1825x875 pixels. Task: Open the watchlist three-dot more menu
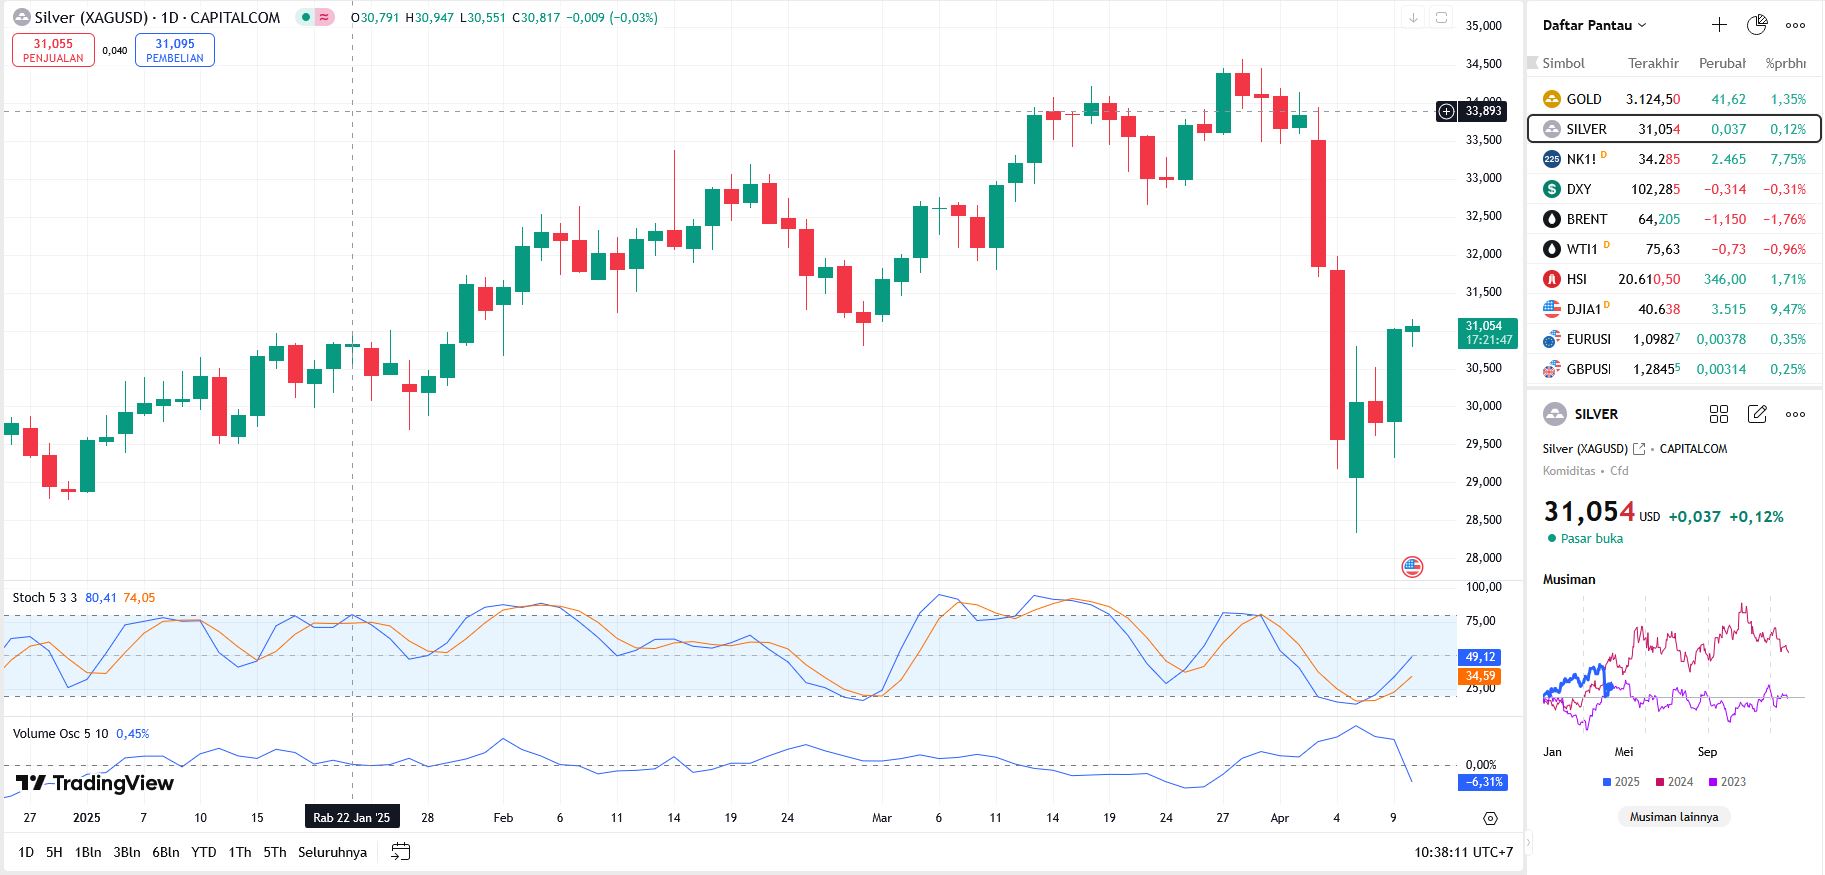pos(1796,25)
